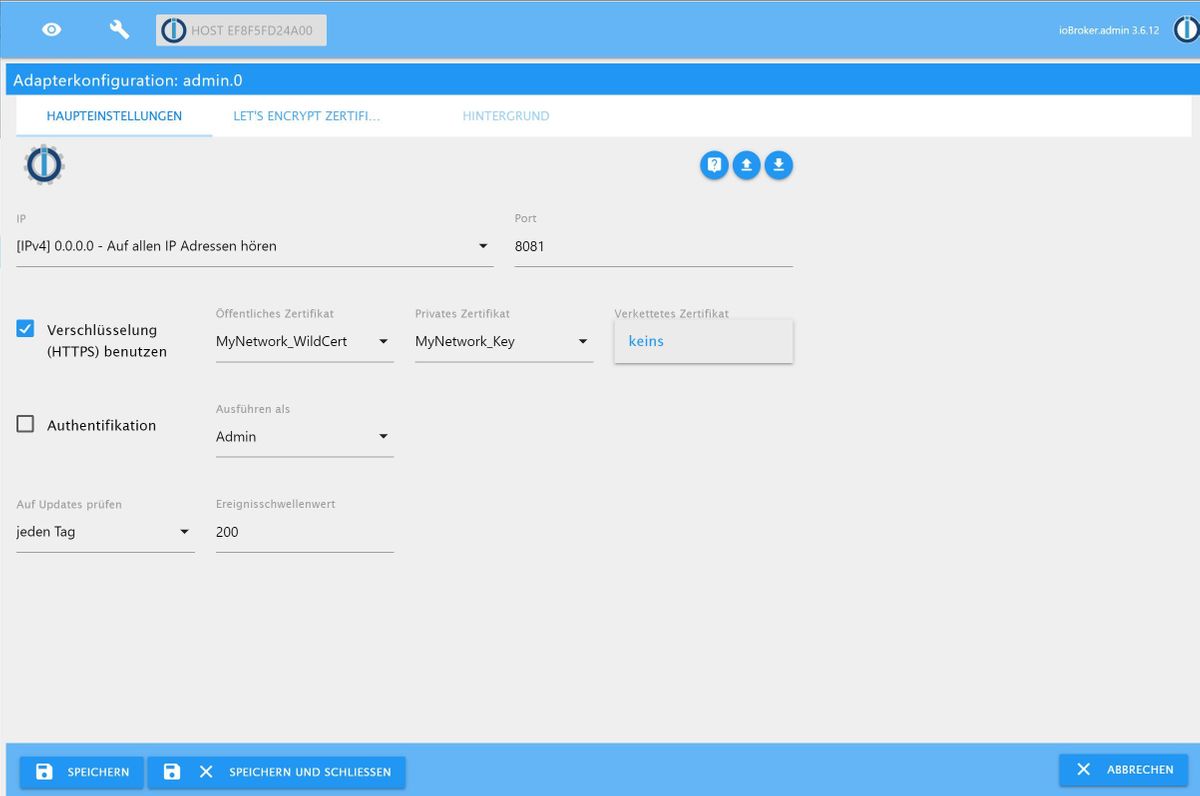This screenshot has height=796, width=1200.
Task: Open Privates Zertifikat dropdown
Action: [504, 341]
